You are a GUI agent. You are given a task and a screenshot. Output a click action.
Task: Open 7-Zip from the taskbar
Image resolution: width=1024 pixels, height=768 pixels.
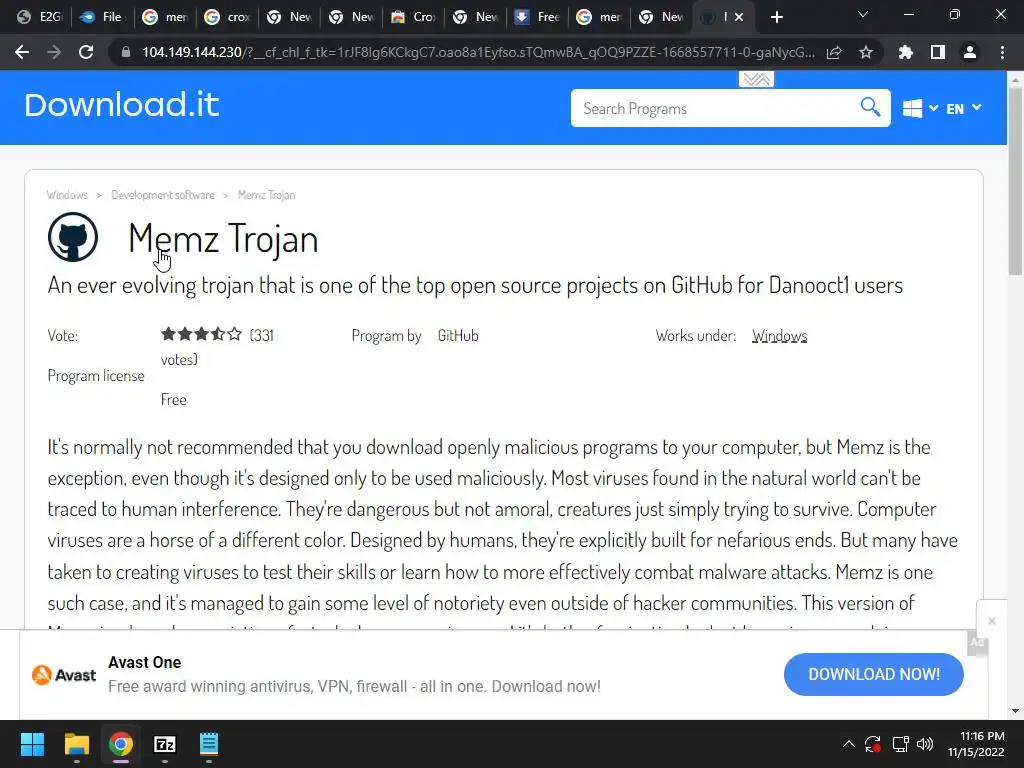(x=165, y=744)
